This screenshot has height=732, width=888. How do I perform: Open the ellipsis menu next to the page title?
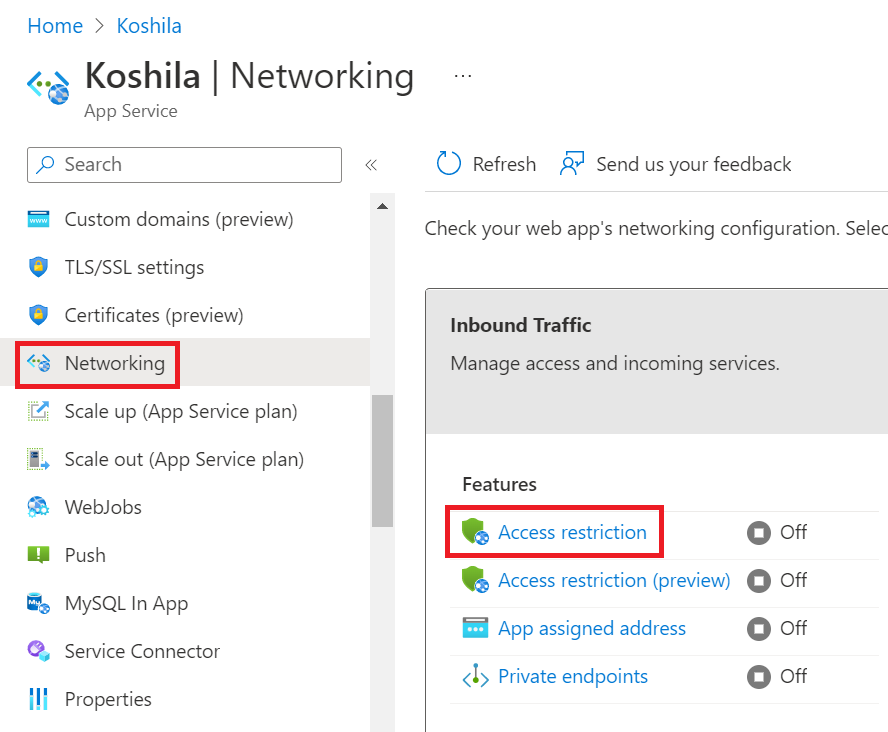(x=462, y=75)
